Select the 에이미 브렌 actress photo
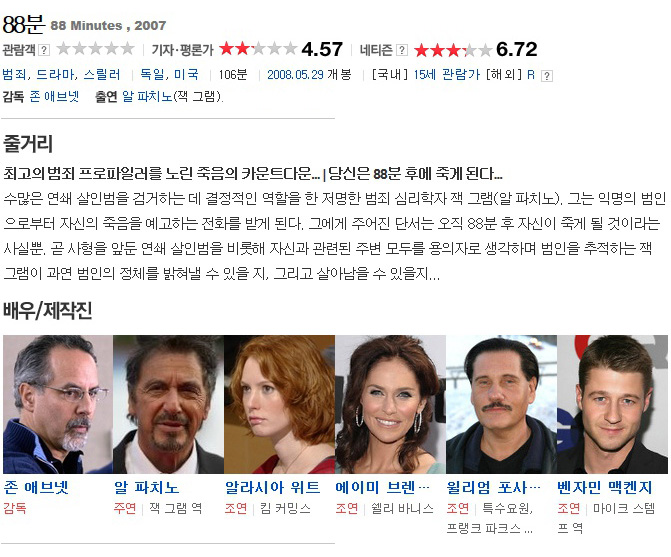 click(390, 404)
